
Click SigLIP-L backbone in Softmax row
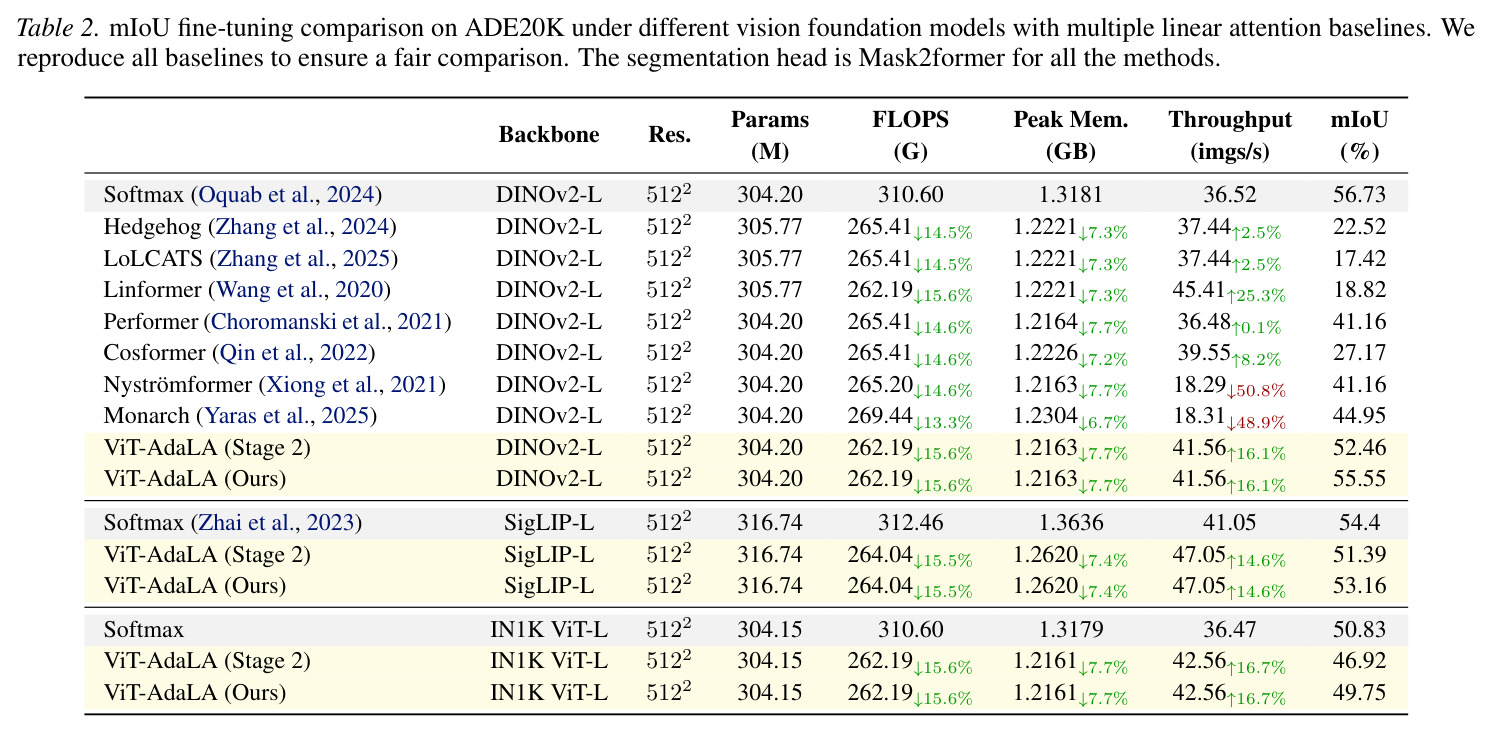(x=549, y=522)
